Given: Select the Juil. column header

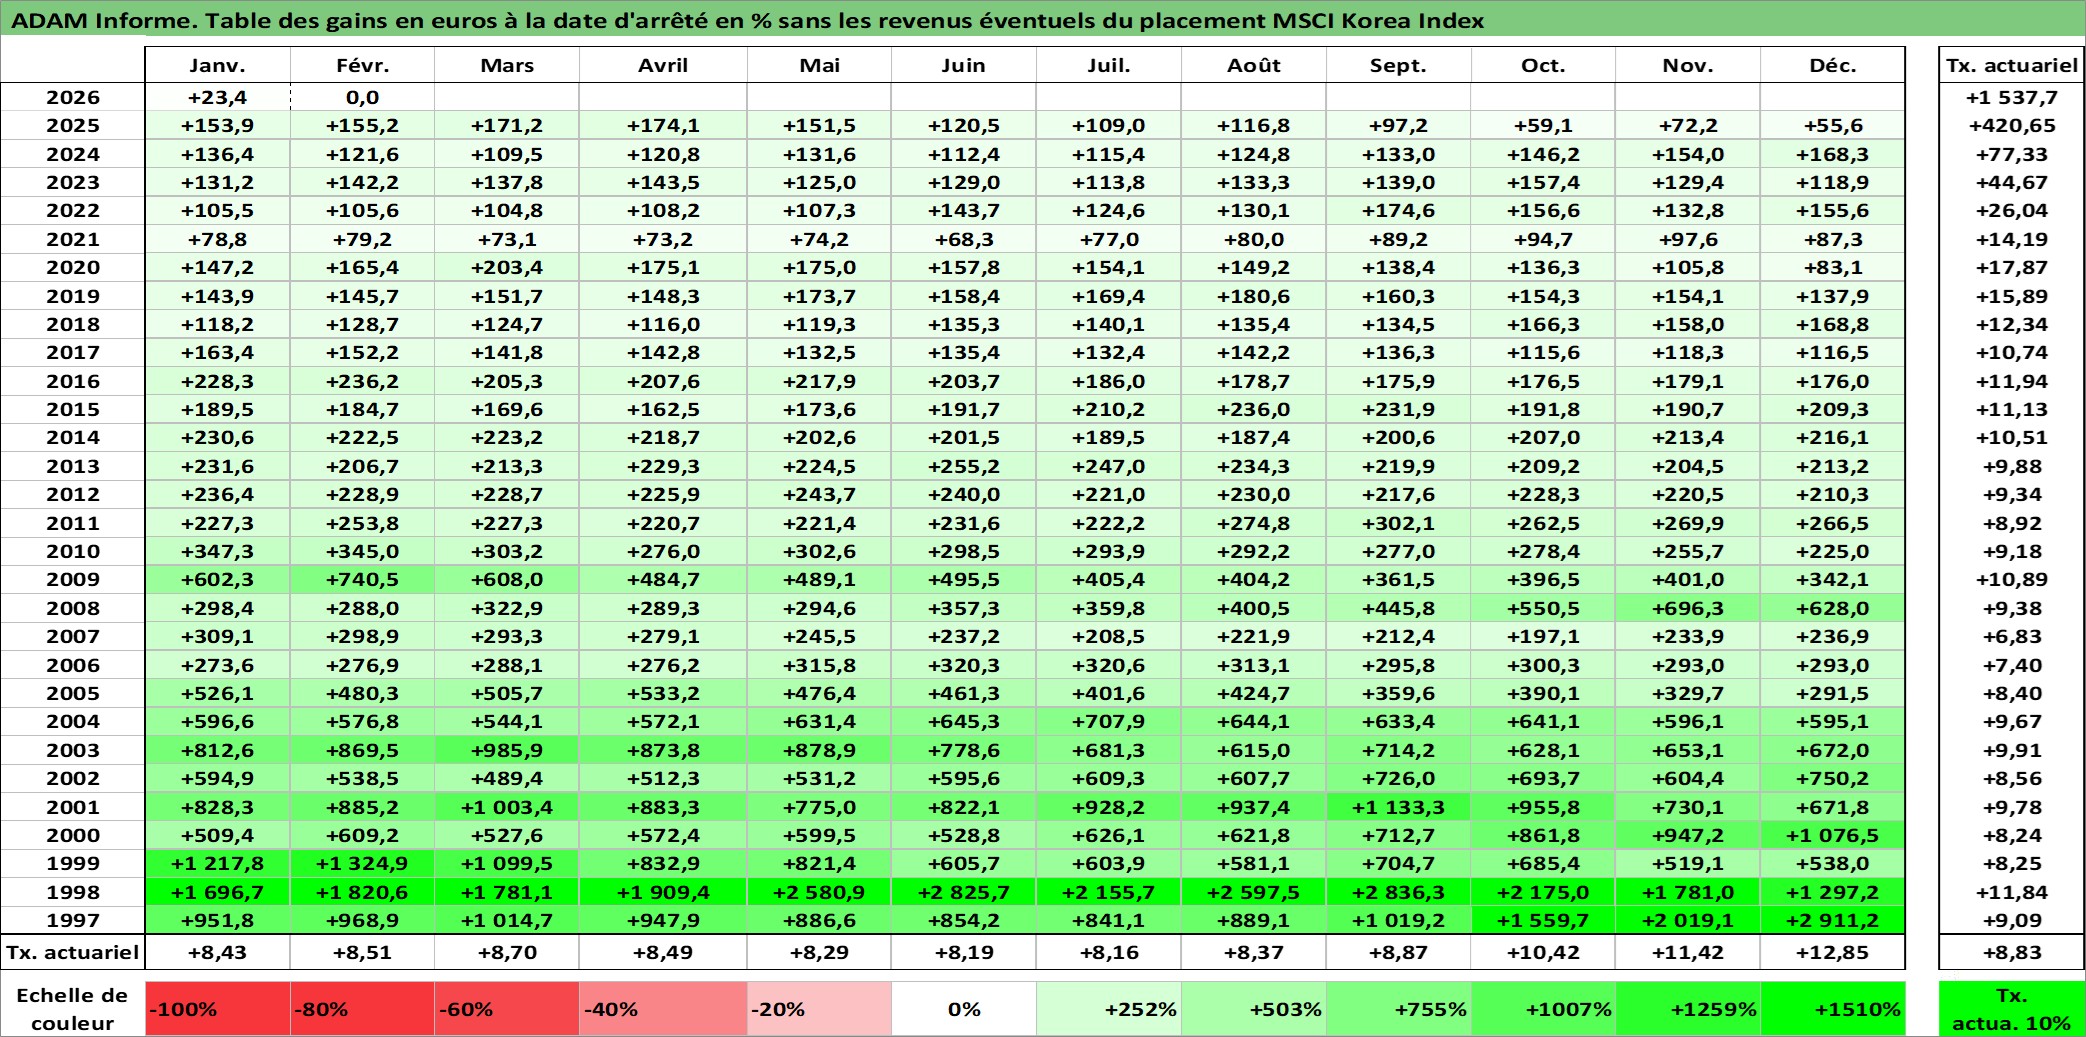Looking at the screenshot, I should pyautogui.click(x=1109, y=65).
